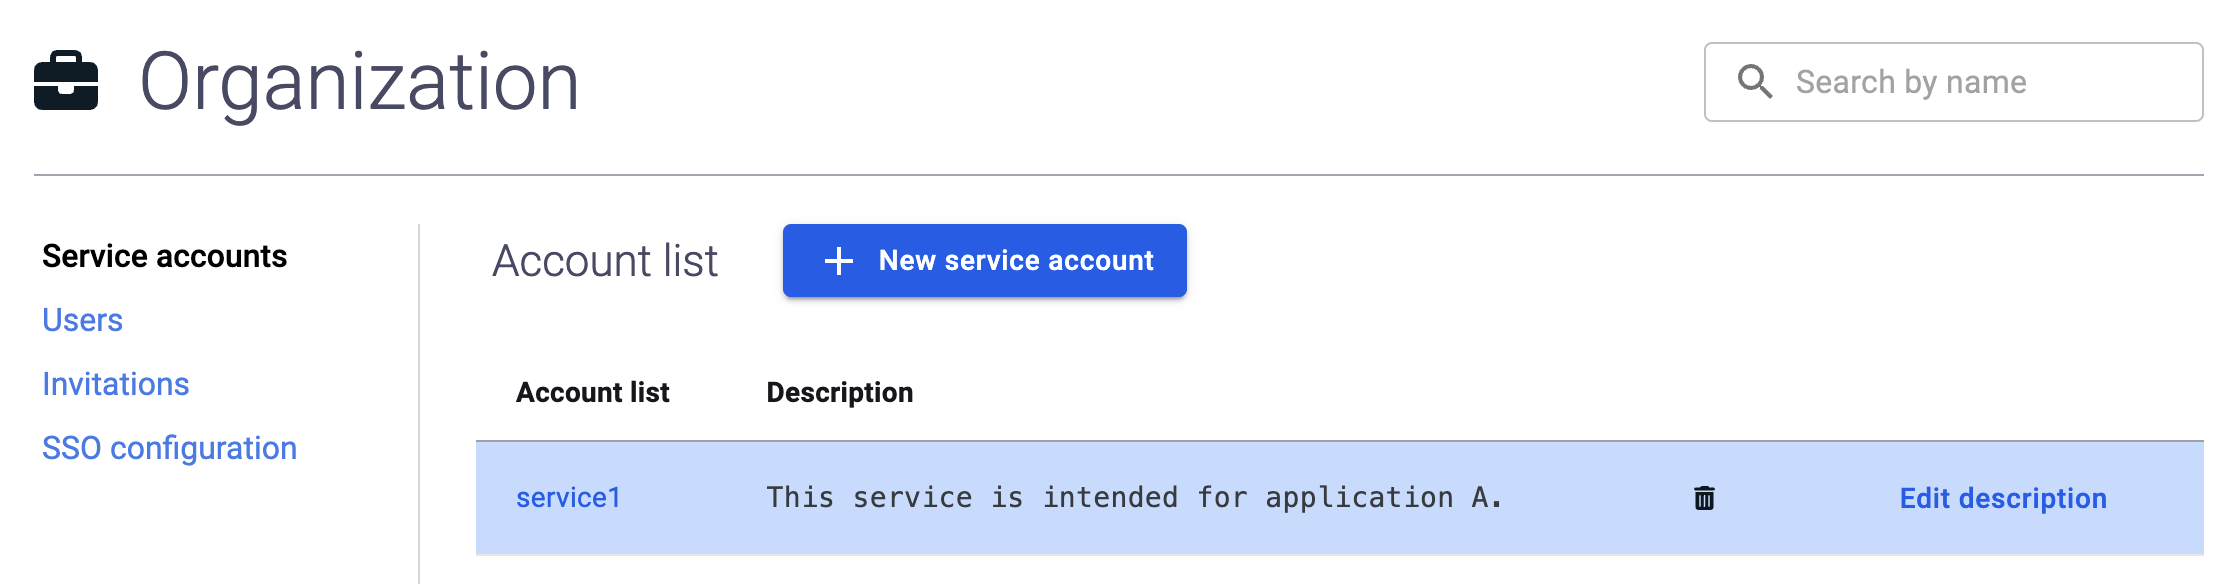This screenshot has height=584, width=2238.
Task: Click the briefcase Organization icon
Action: 66,81
